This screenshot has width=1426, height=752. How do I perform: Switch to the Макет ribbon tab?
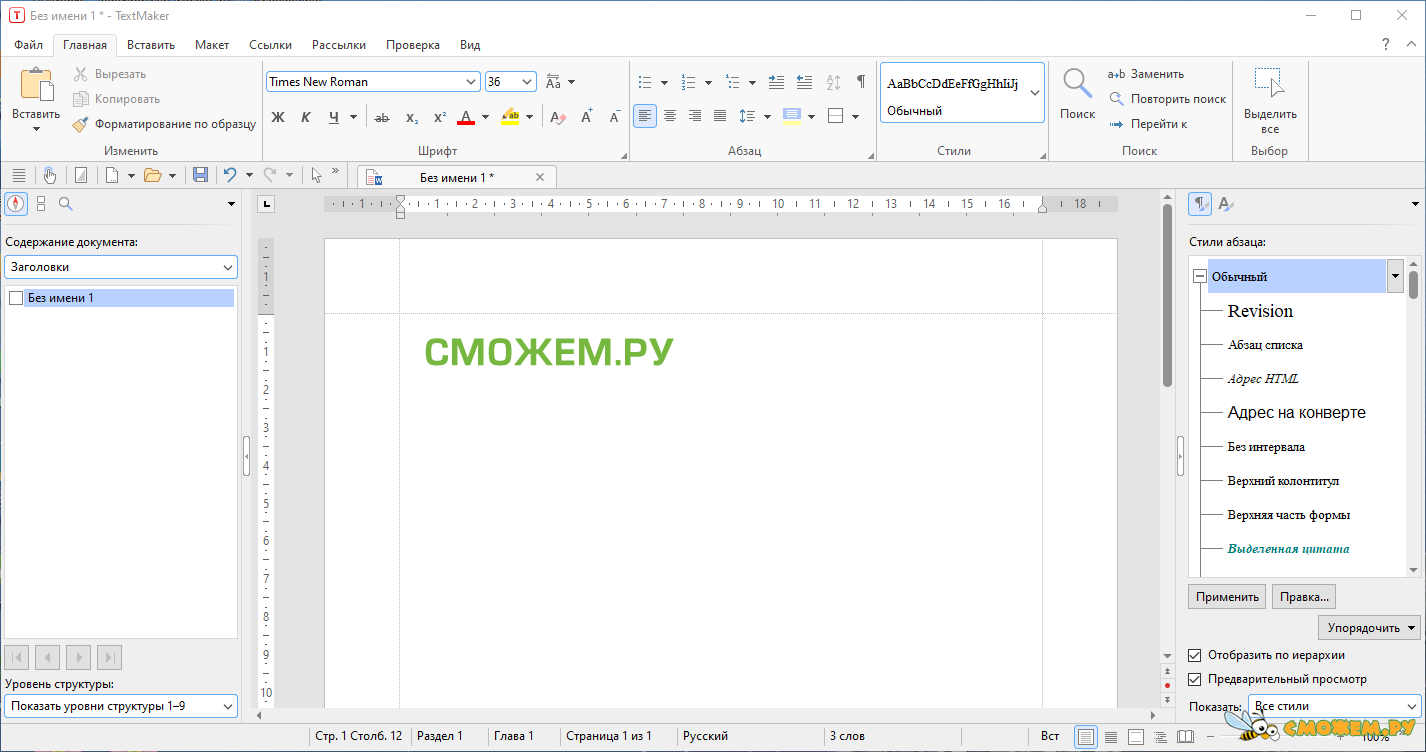(x=212, y=45)
